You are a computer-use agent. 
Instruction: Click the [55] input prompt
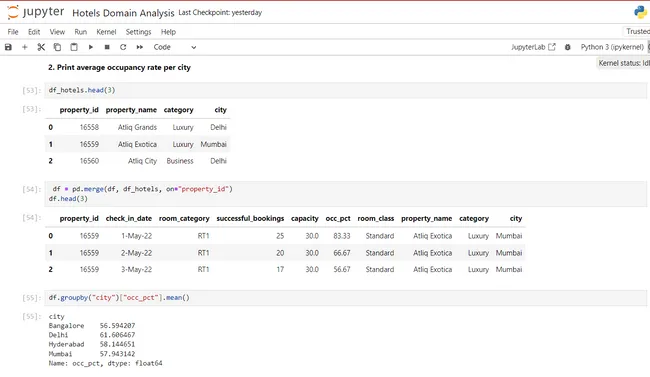coord(32,298)
